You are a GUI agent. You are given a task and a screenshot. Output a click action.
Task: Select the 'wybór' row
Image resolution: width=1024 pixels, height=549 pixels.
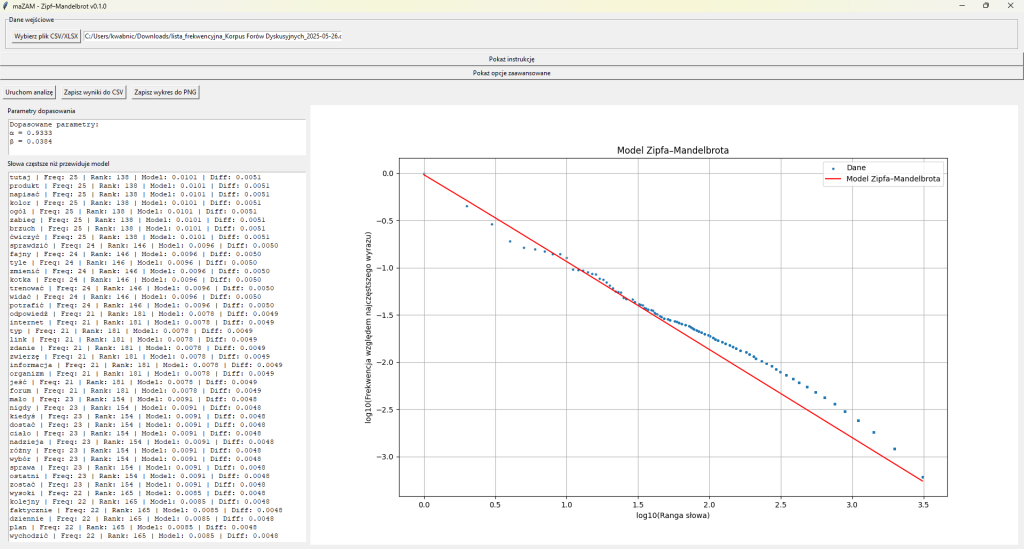click(135, 459)
